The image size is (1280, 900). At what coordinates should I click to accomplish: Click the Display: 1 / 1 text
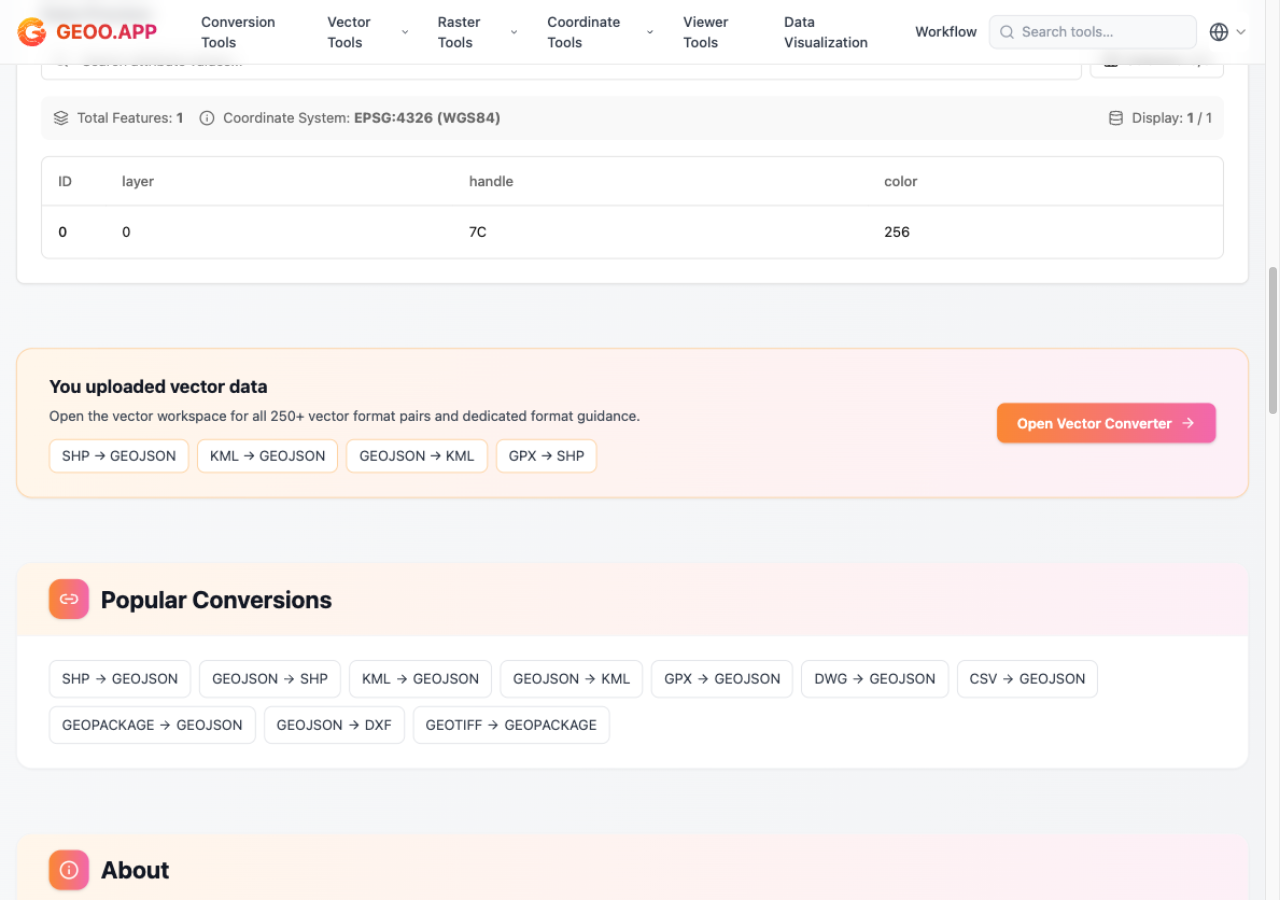(x=1172, y=118)
